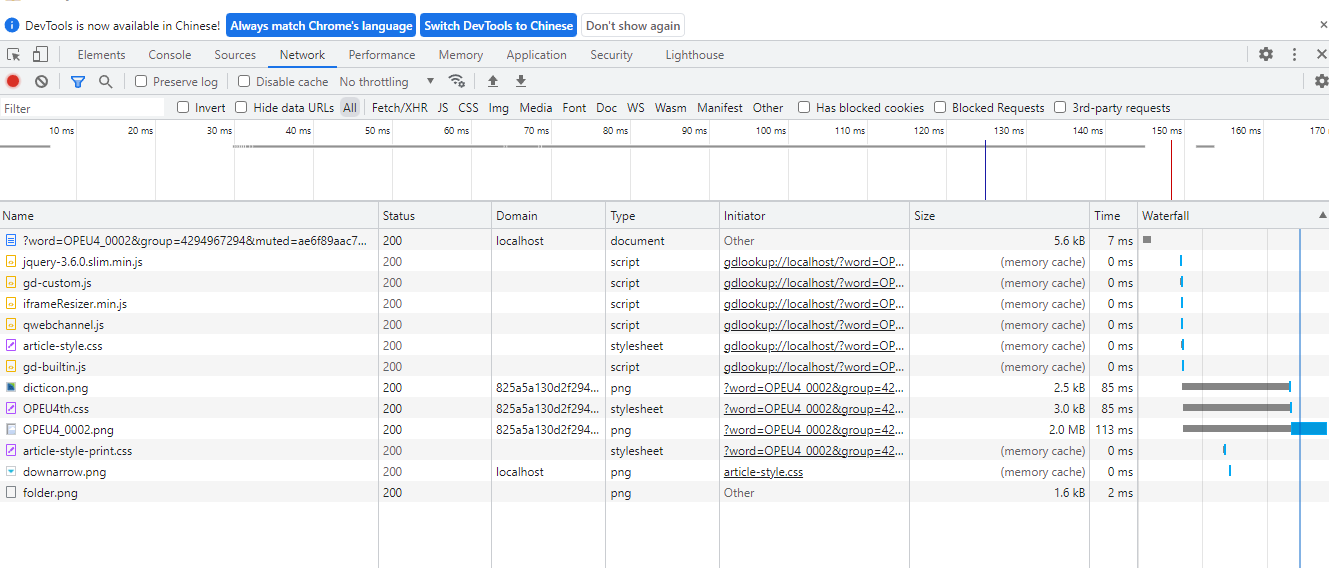1329x568 pixels.
Task: Open article-style.css initiator link for downarrow.png
Action: (763, 471)
